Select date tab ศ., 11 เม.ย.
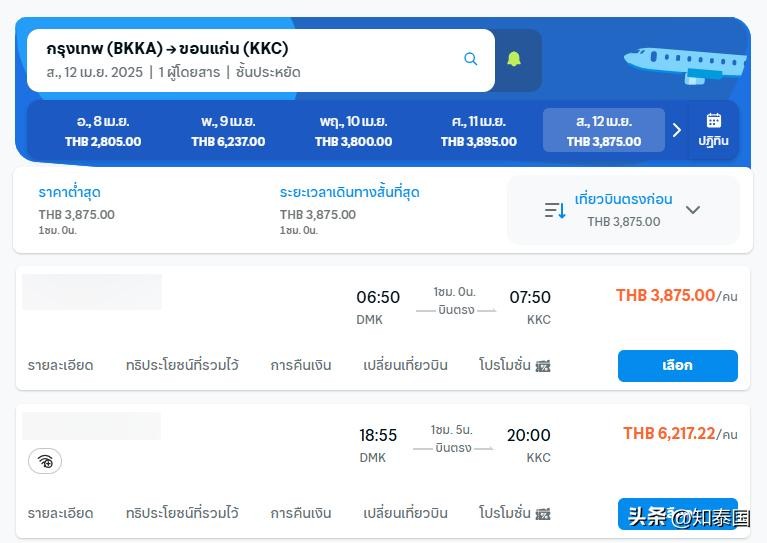Screen dimensions: 767x543 [479, 131]
